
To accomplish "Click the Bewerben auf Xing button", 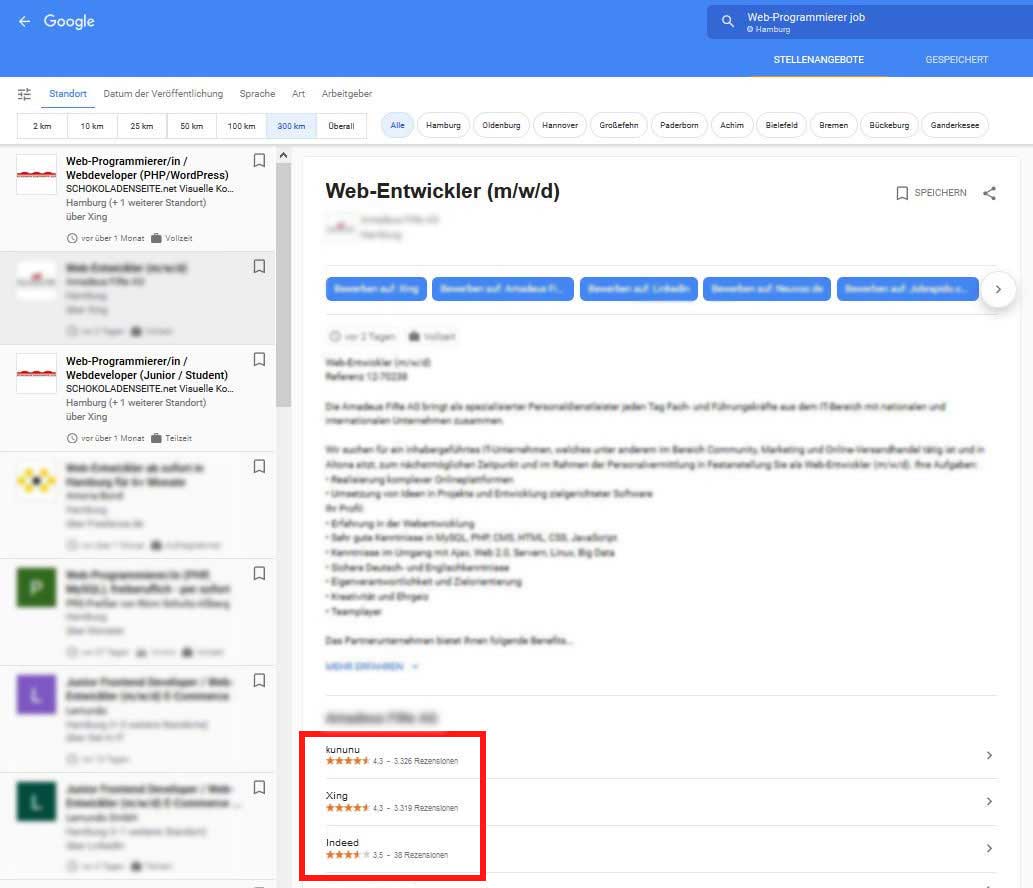I will tap(376, 288).
